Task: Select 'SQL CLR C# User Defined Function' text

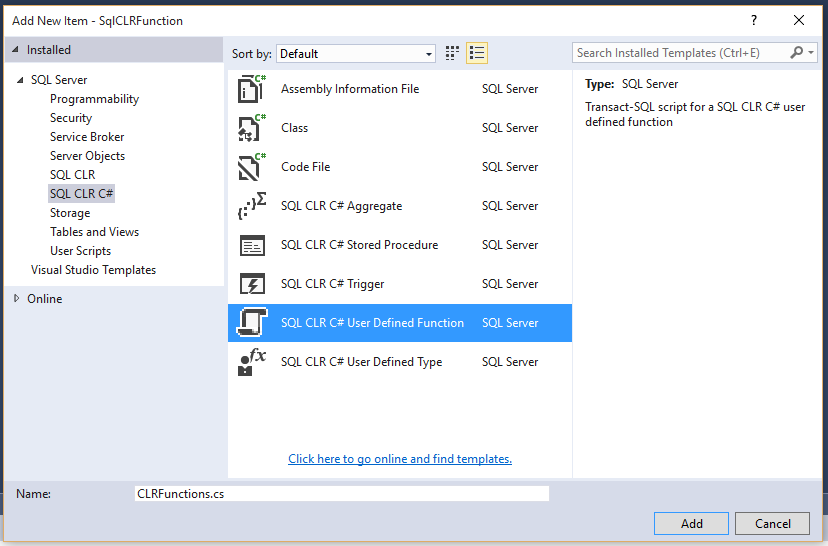Action: click(x=372, y=323)
